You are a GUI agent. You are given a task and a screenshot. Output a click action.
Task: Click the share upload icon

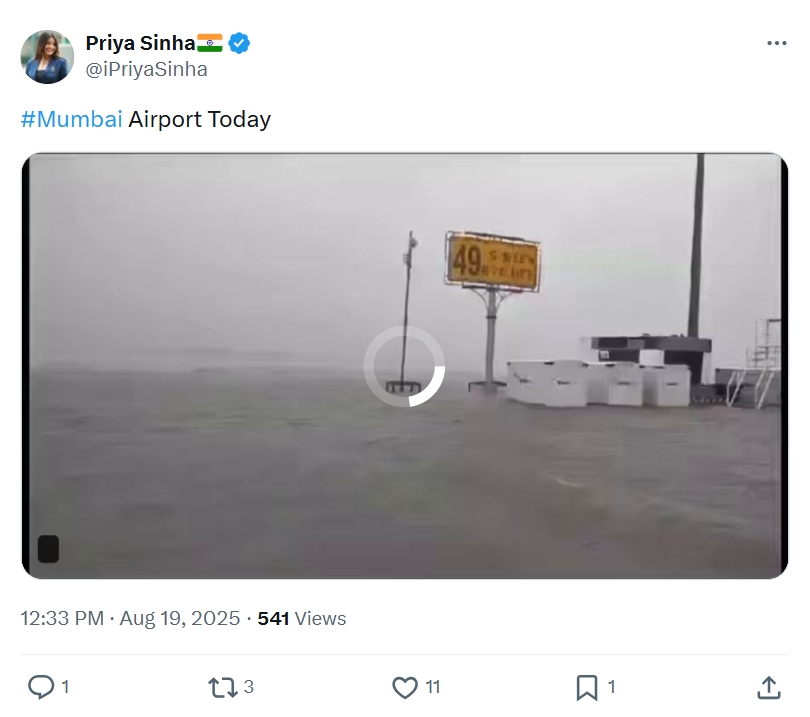click(769, 688)
